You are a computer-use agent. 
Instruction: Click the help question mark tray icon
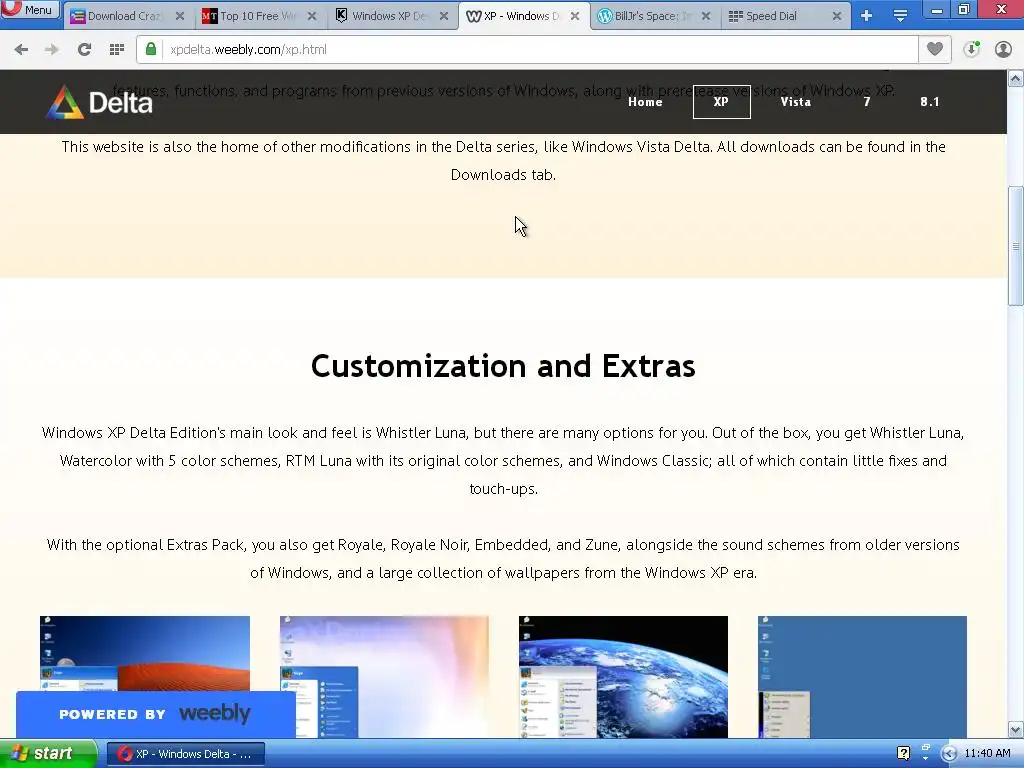(903, 754)
